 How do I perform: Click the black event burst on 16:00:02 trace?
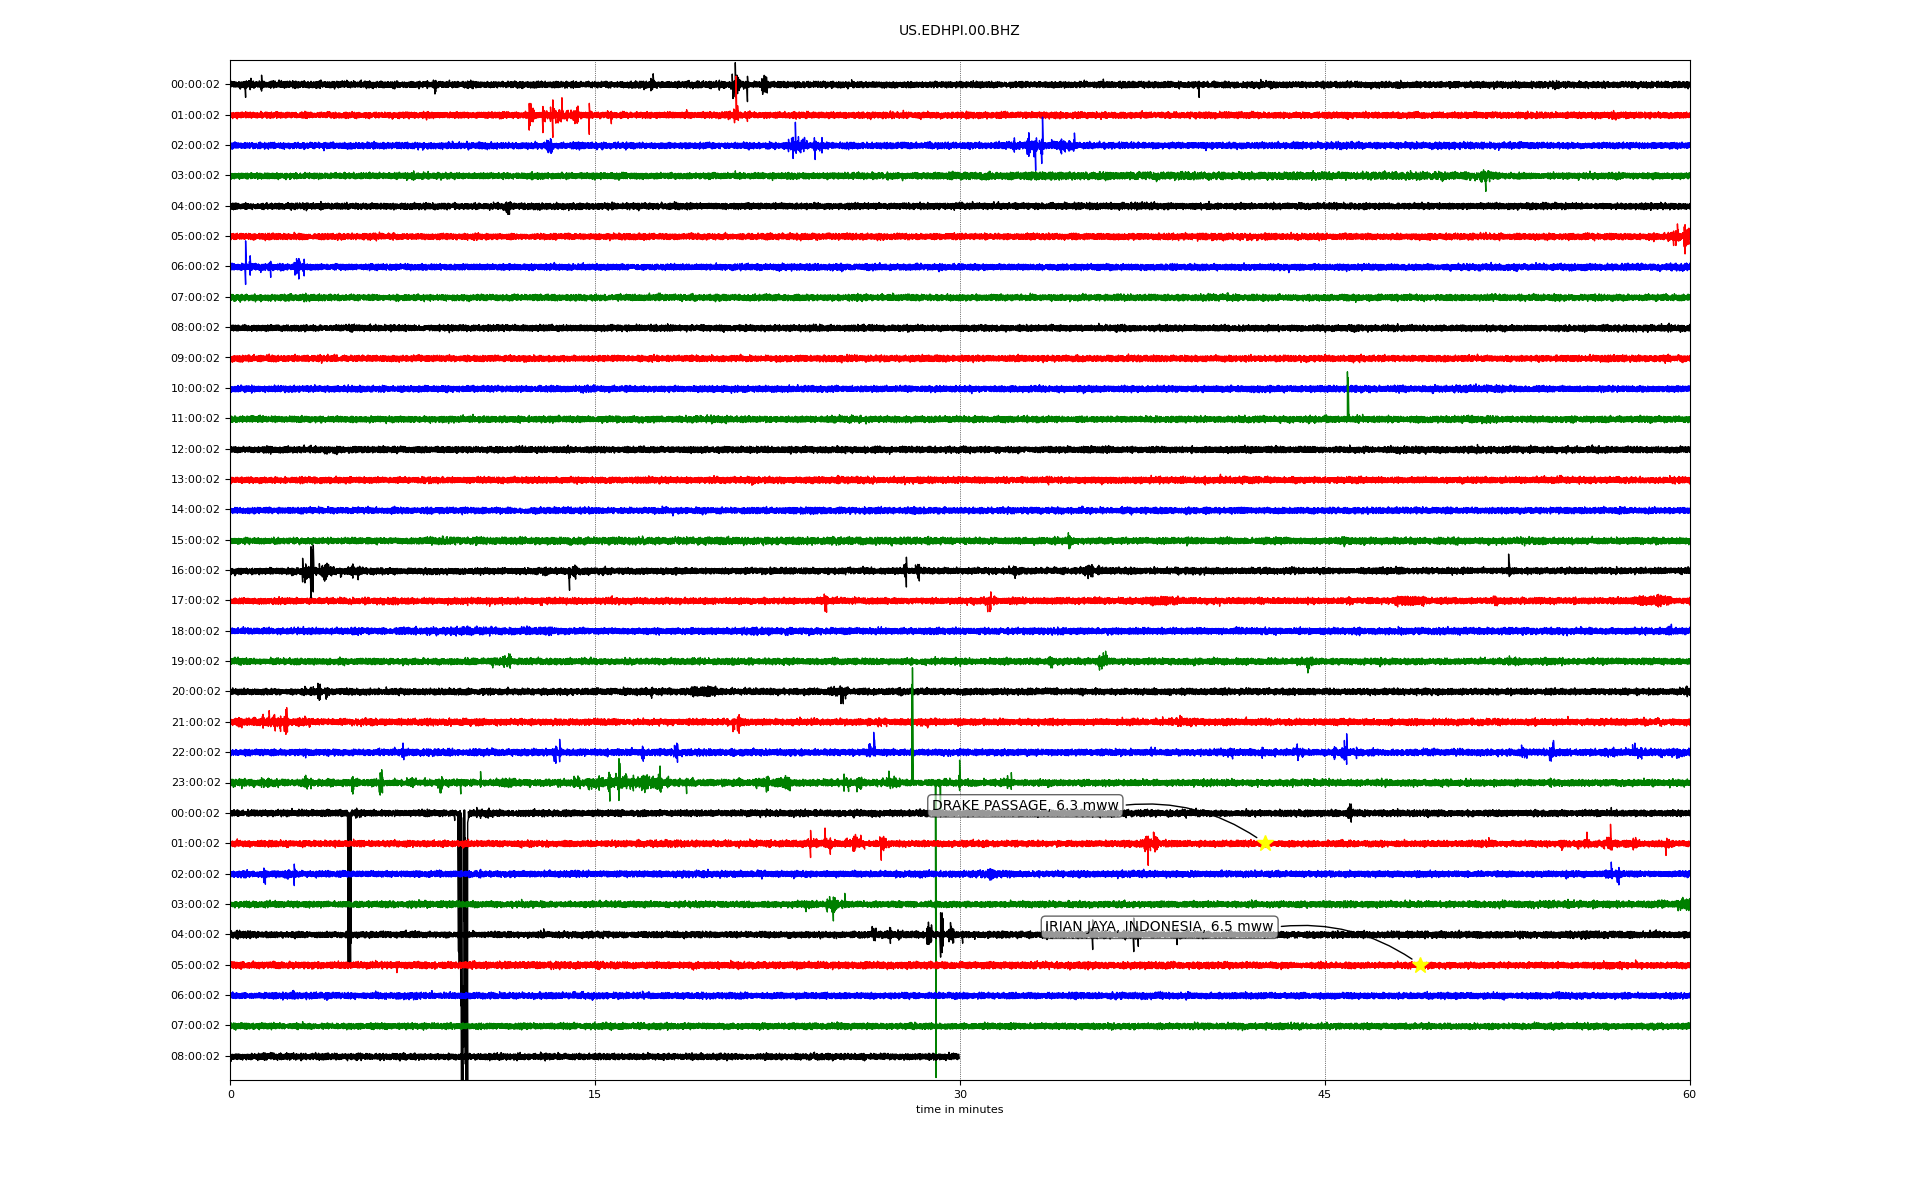(311, 571)
